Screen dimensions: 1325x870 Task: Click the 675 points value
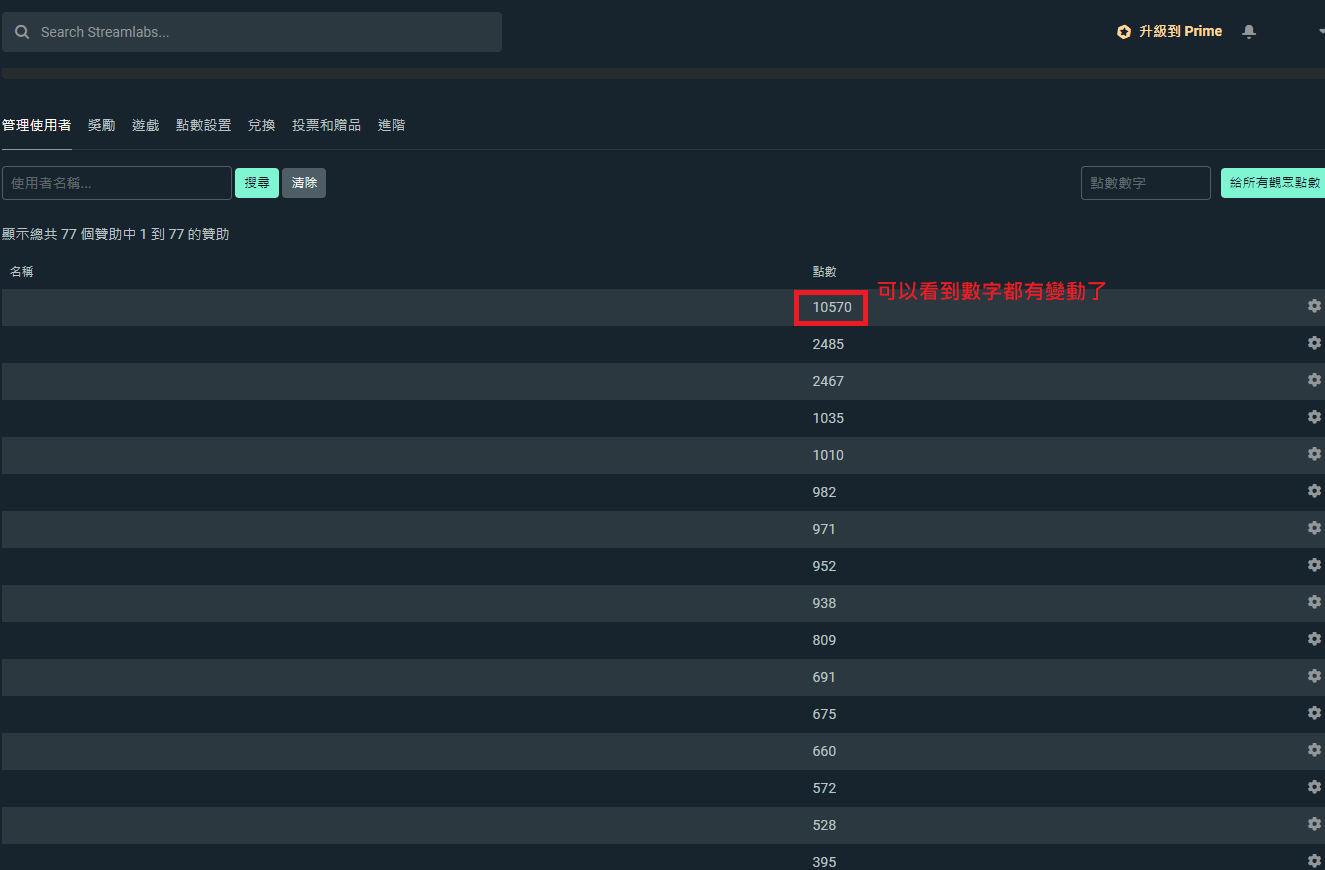tap(824, 714)
